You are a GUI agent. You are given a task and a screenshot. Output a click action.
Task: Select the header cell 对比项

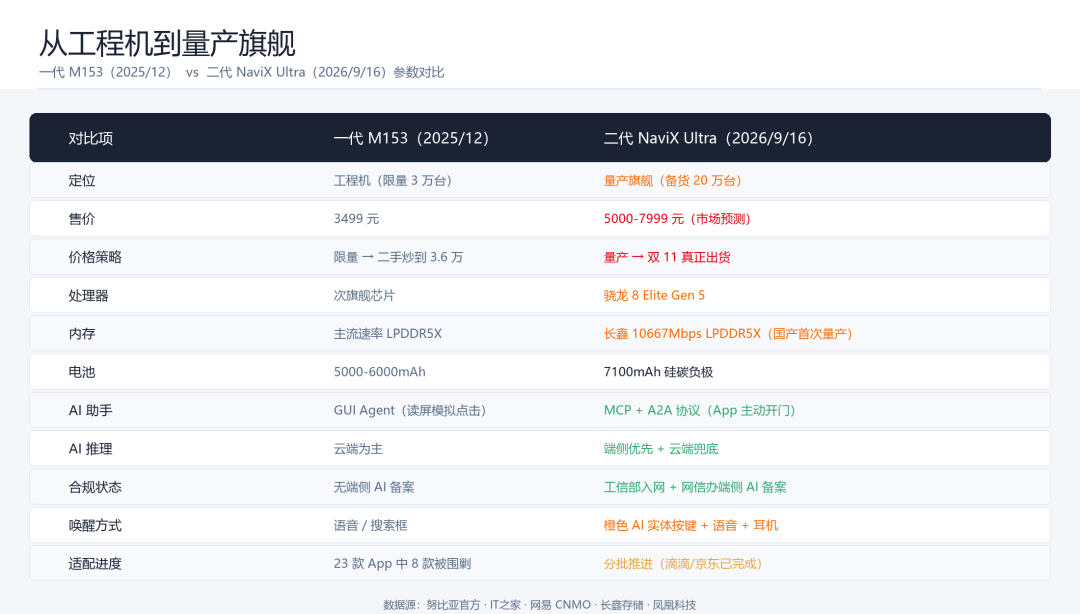(x=90, y=138)
